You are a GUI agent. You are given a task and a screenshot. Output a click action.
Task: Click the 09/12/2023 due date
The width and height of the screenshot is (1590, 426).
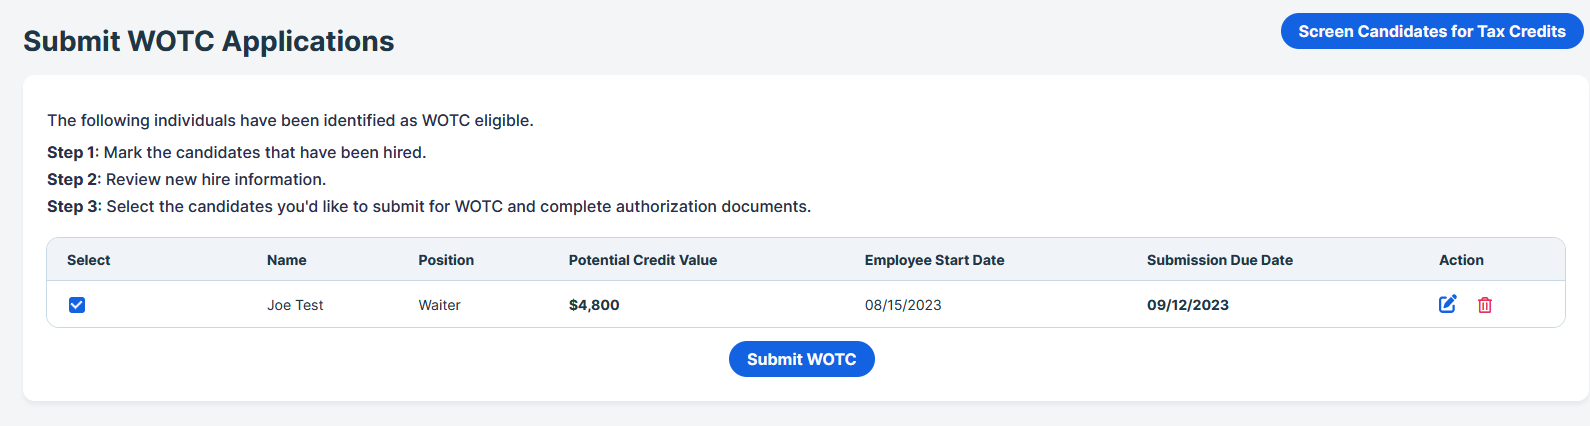point(1188,305)
